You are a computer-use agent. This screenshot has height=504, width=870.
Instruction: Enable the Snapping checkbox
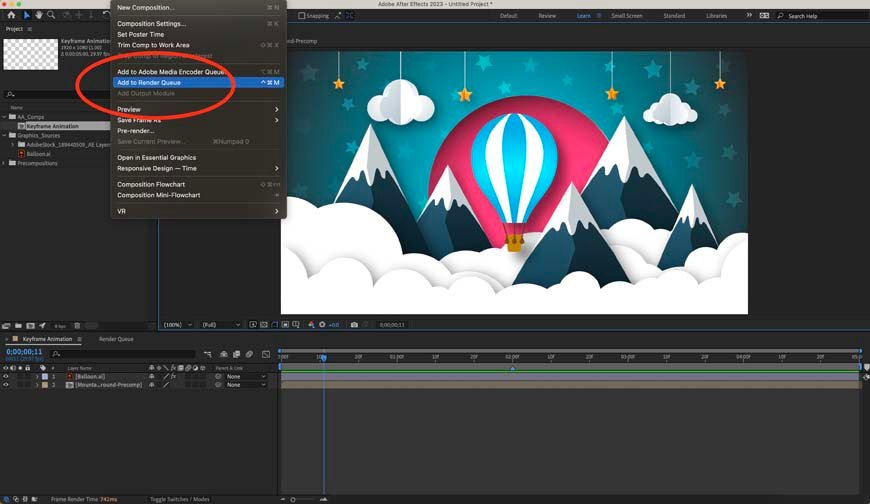tap(301, 16)
